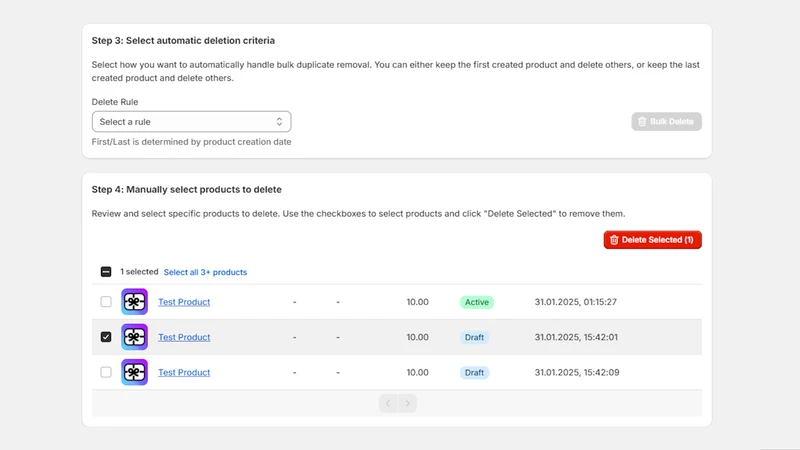Click the red Delete Selected (1) button

(x=653, y=240)
